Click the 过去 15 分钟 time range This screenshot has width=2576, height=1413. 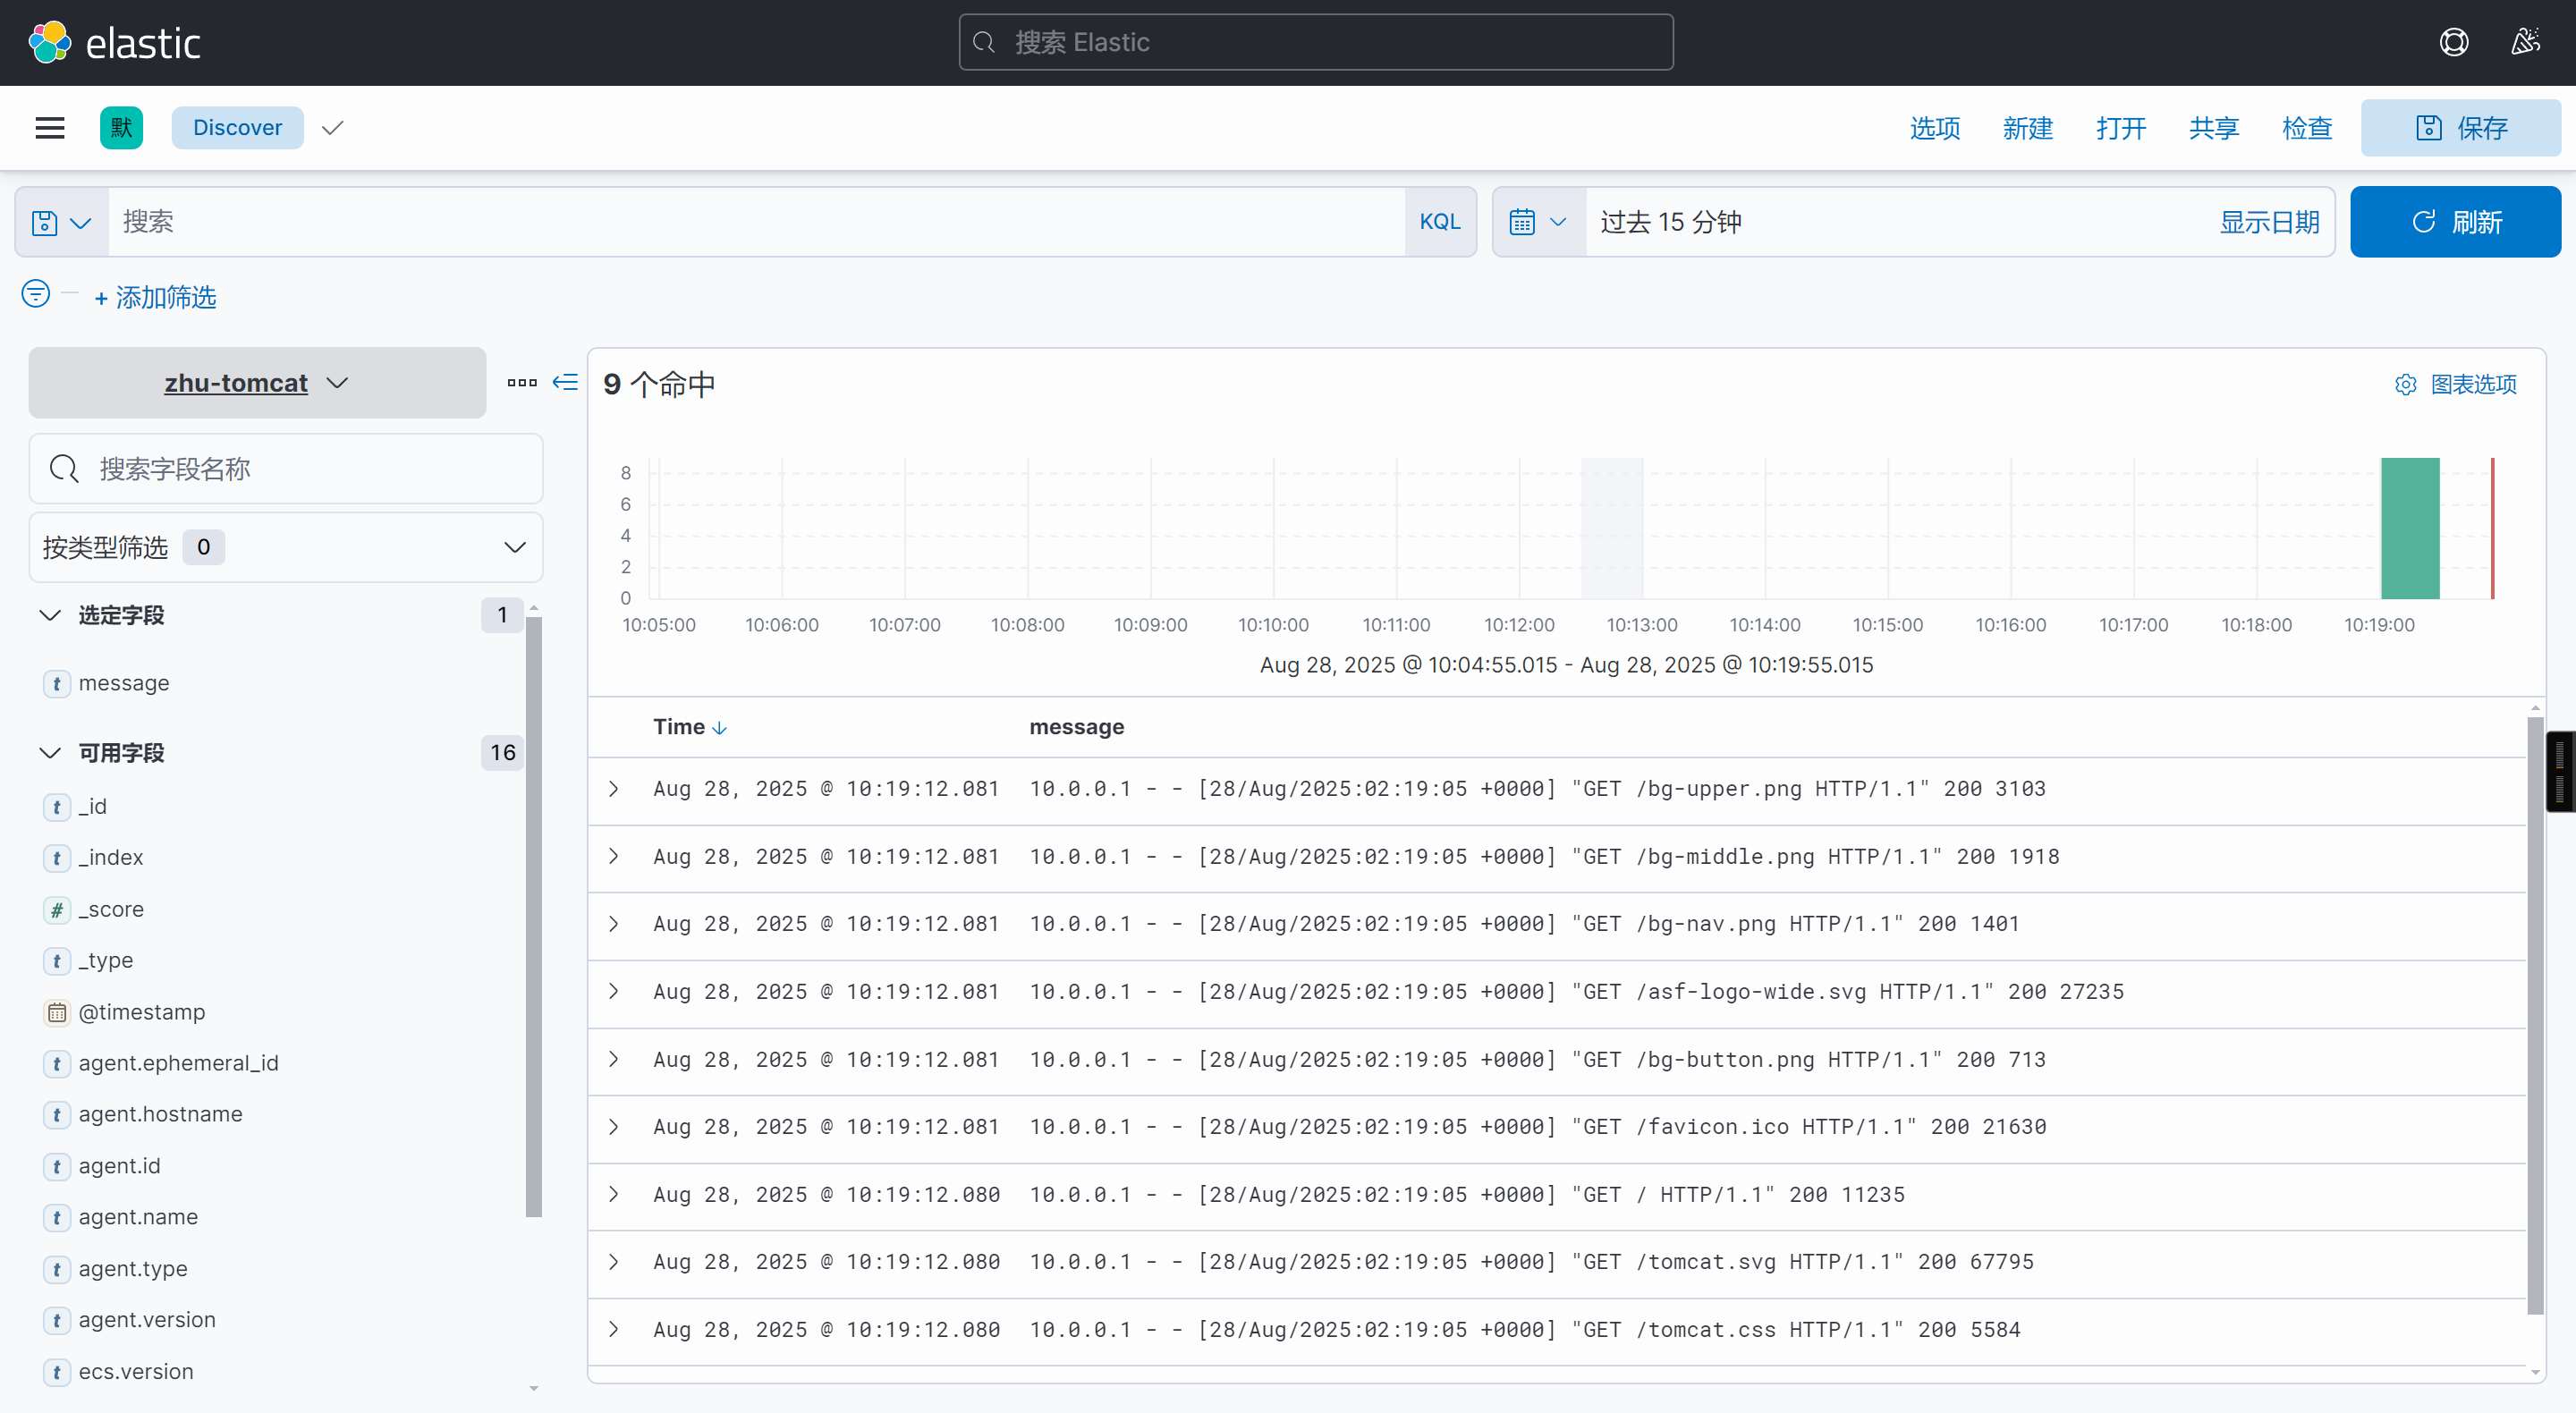(x=1670, y=222)
